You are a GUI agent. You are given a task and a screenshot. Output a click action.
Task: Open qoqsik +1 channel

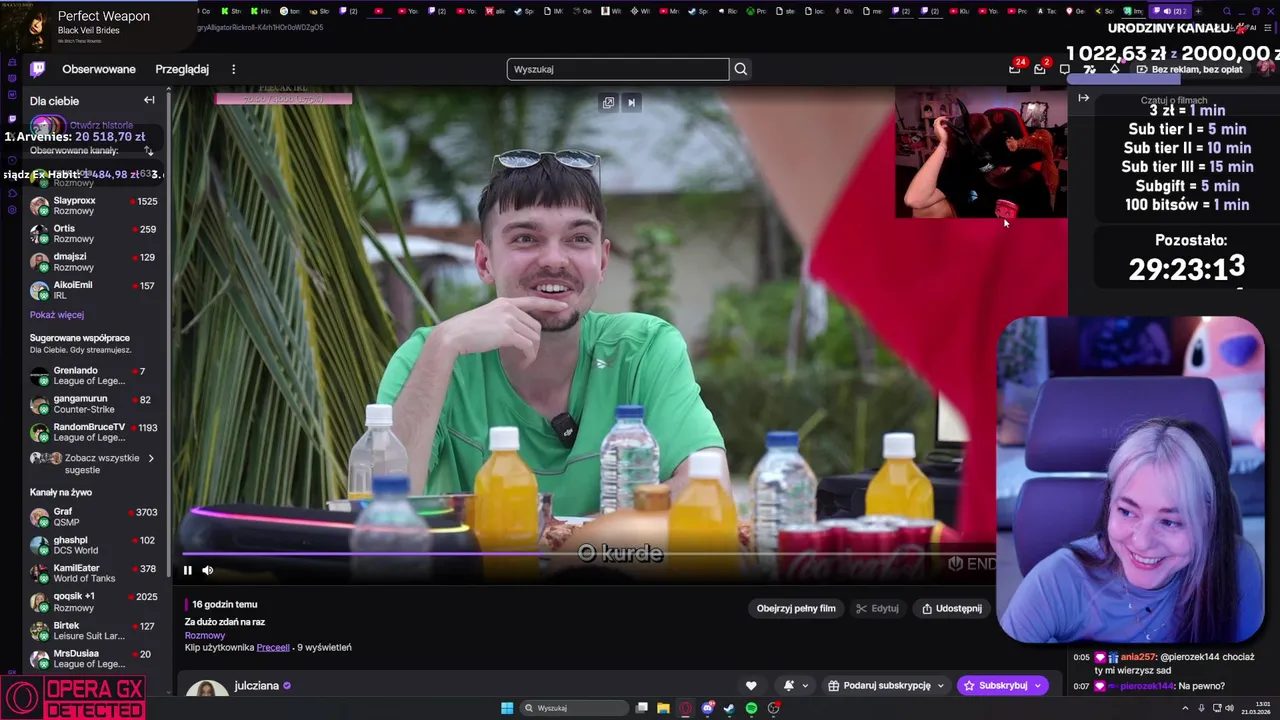(95, 602)
